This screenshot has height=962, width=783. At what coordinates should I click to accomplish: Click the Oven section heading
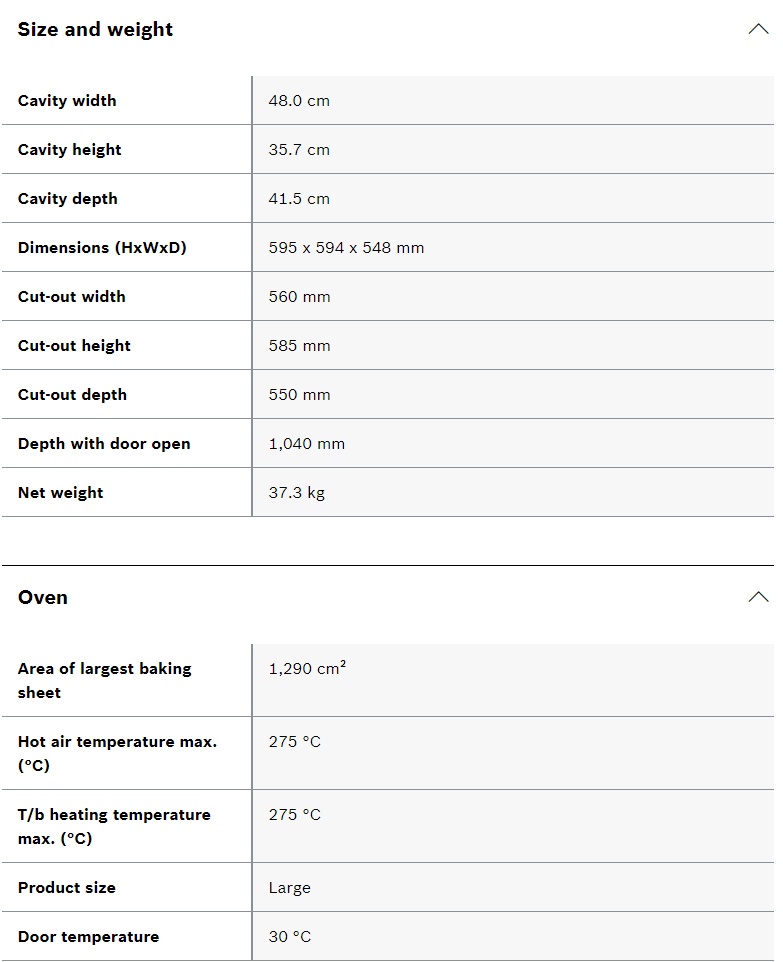(43, 597)
